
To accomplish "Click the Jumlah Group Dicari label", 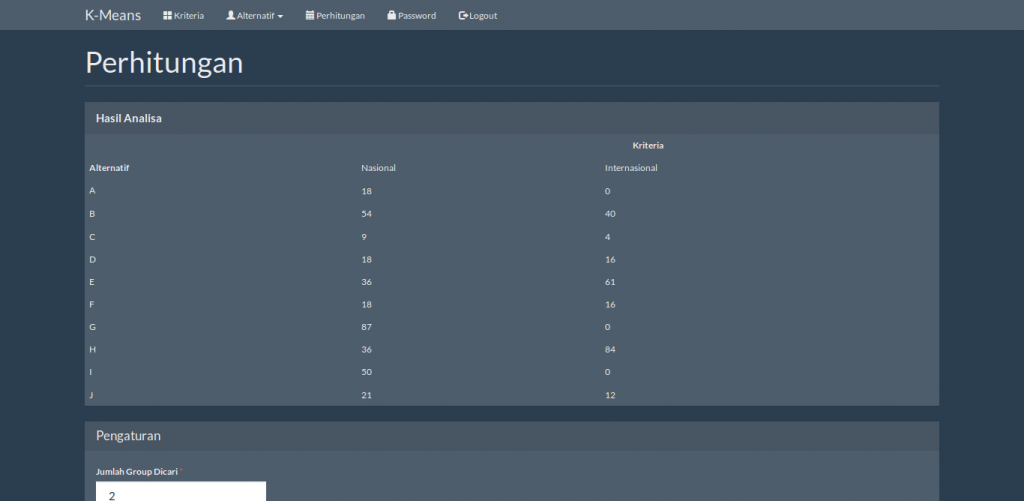I will [136, 472].
